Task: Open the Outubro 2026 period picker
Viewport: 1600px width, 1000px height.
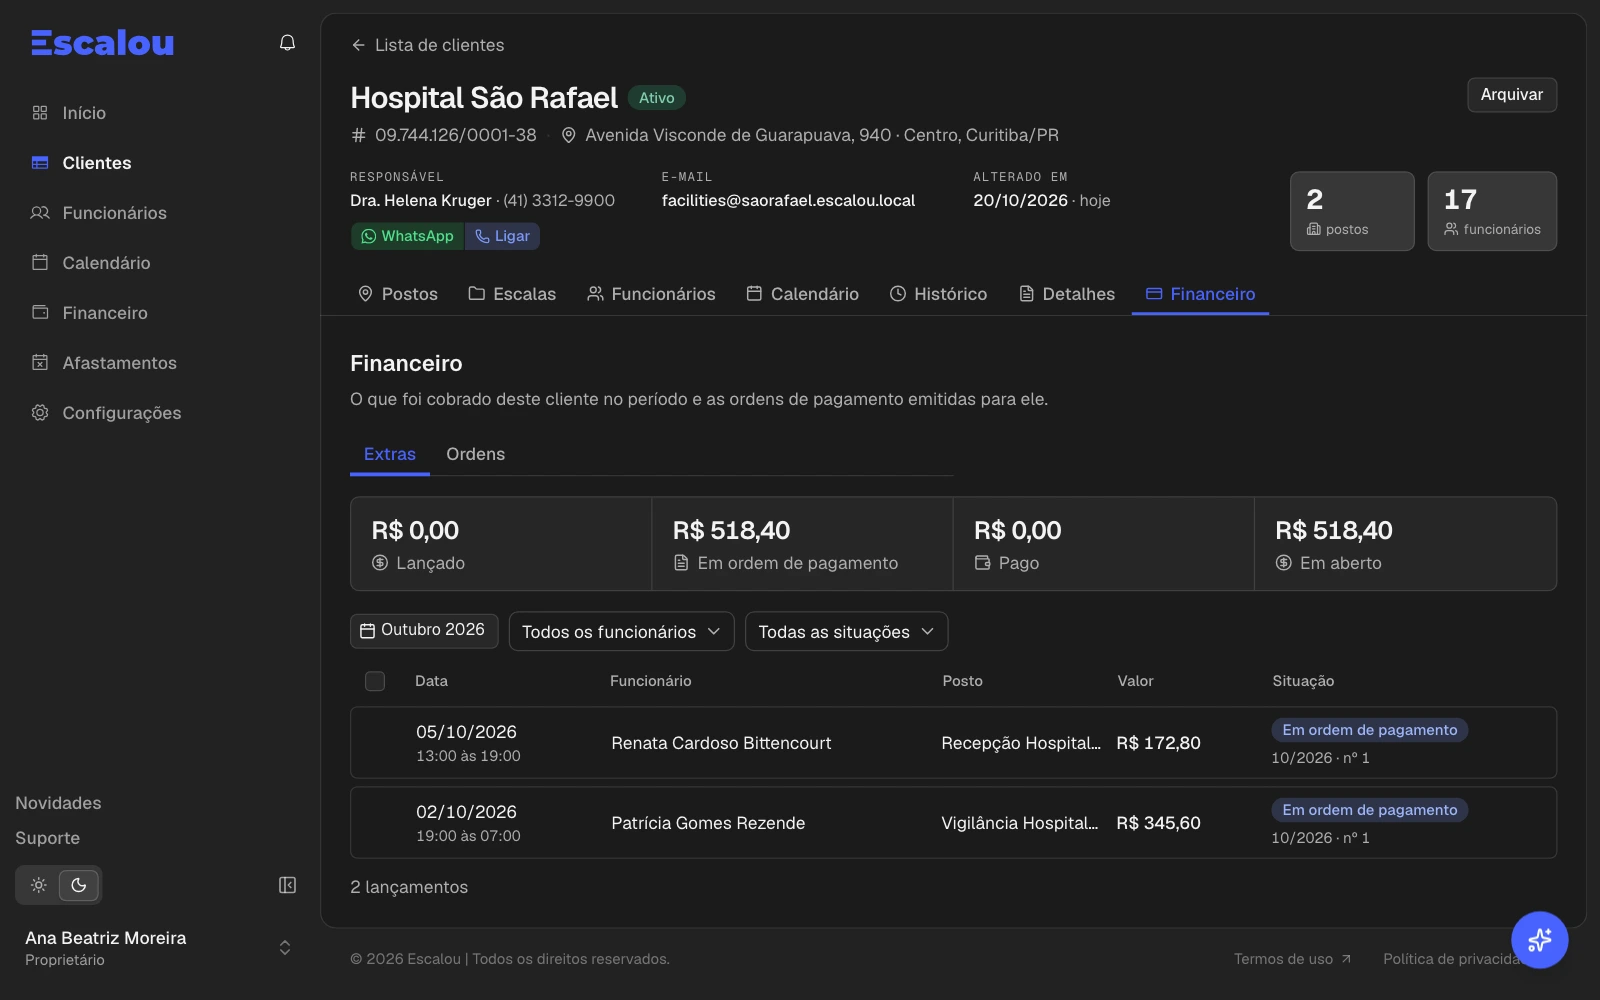Action: coord(424,630)
